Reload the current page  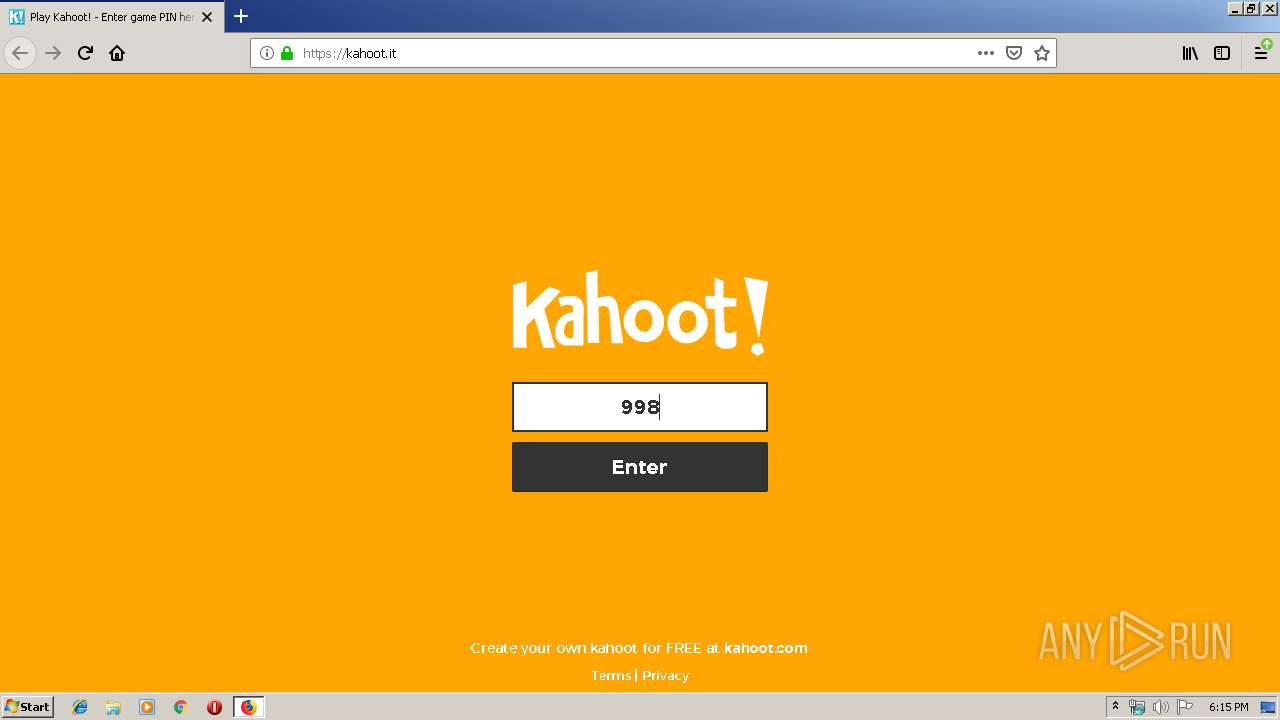85,53
